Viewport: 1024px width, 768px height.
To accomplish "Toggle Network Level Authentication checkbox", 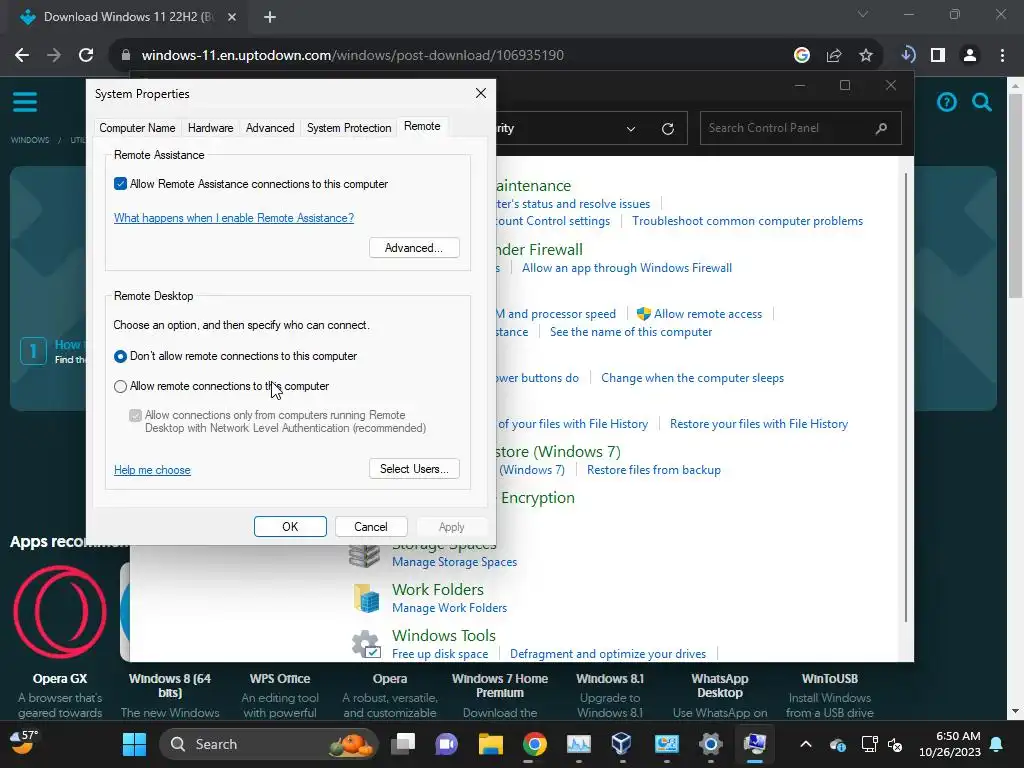I will click(x=135, y=416).
